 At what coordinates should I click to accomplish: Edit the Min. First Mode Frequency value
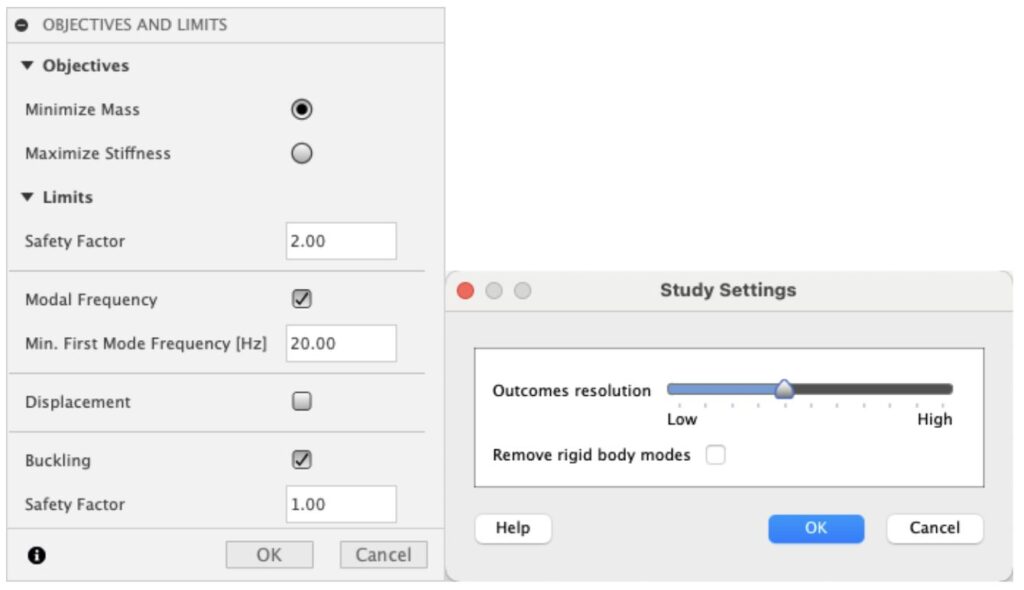pyautogui.click(x=340, y=343)
